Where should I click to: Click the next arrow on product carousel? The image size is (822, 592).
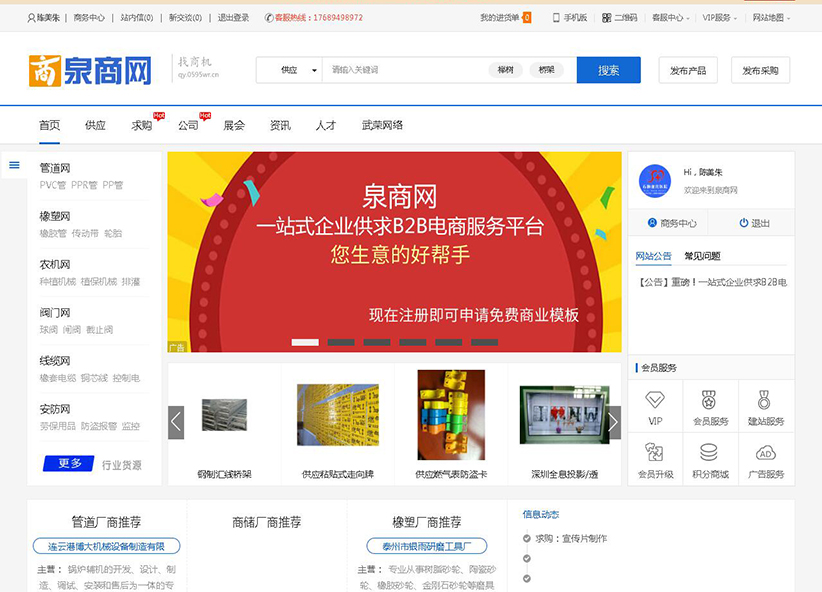coord(612,421)
